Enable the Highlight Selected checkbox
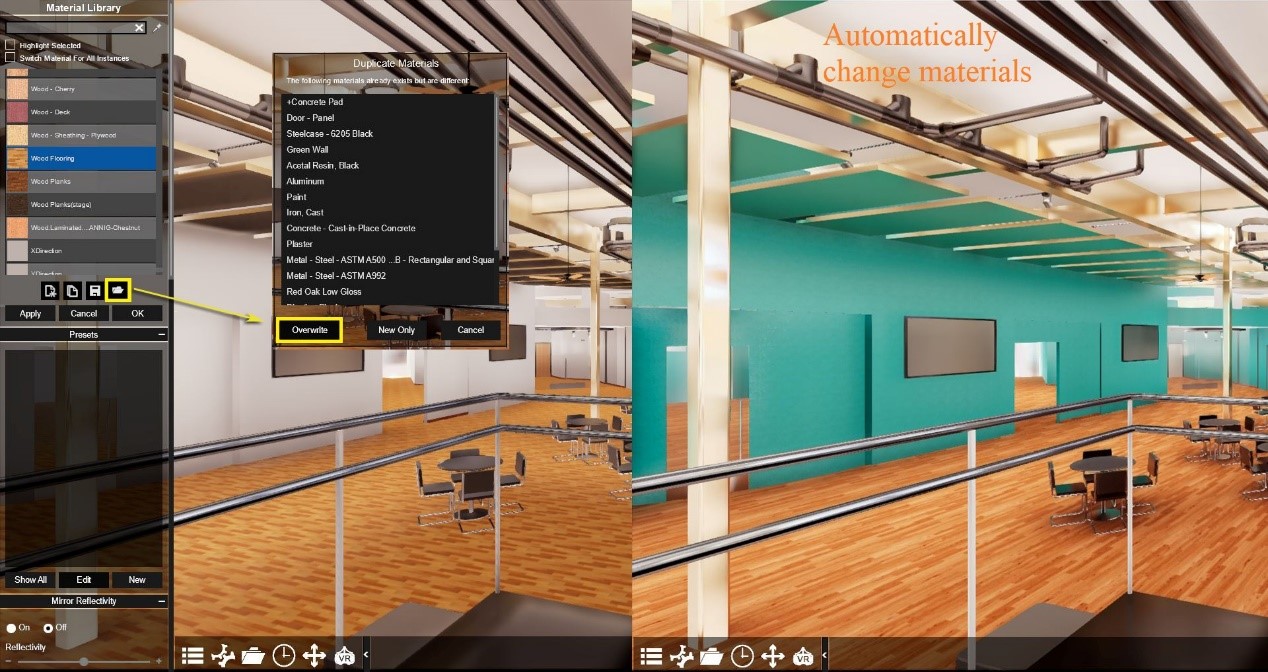 10,45
